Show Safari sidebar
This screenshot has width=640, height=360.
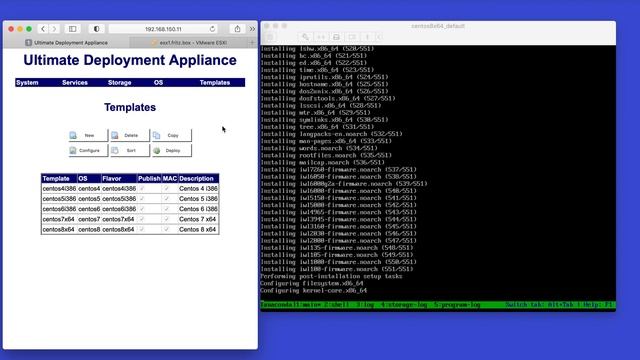tap(72, 29)
